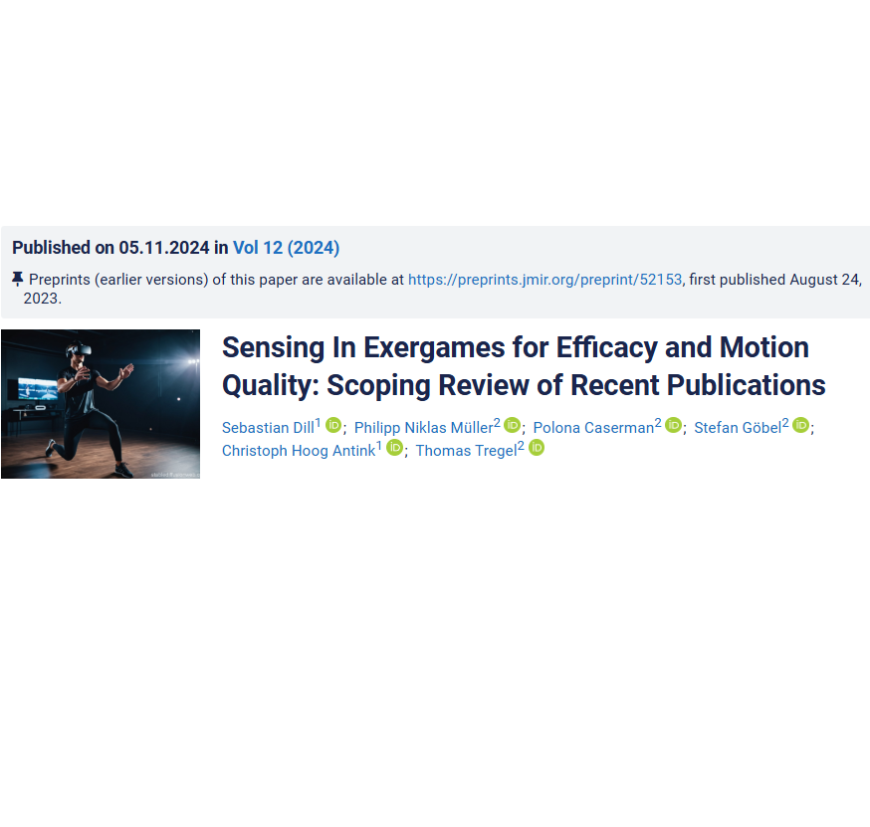Viewport: 870px width, 827px height.
Task: Open Philipp Niklas Müller's ORCID icon
Action: pos(512,425)
